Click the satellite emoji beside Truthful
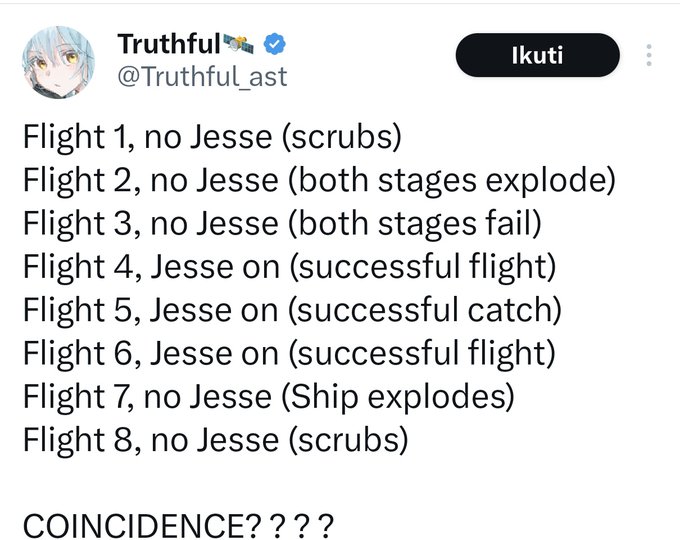This screenshot has width=680, height=540. 238,44
